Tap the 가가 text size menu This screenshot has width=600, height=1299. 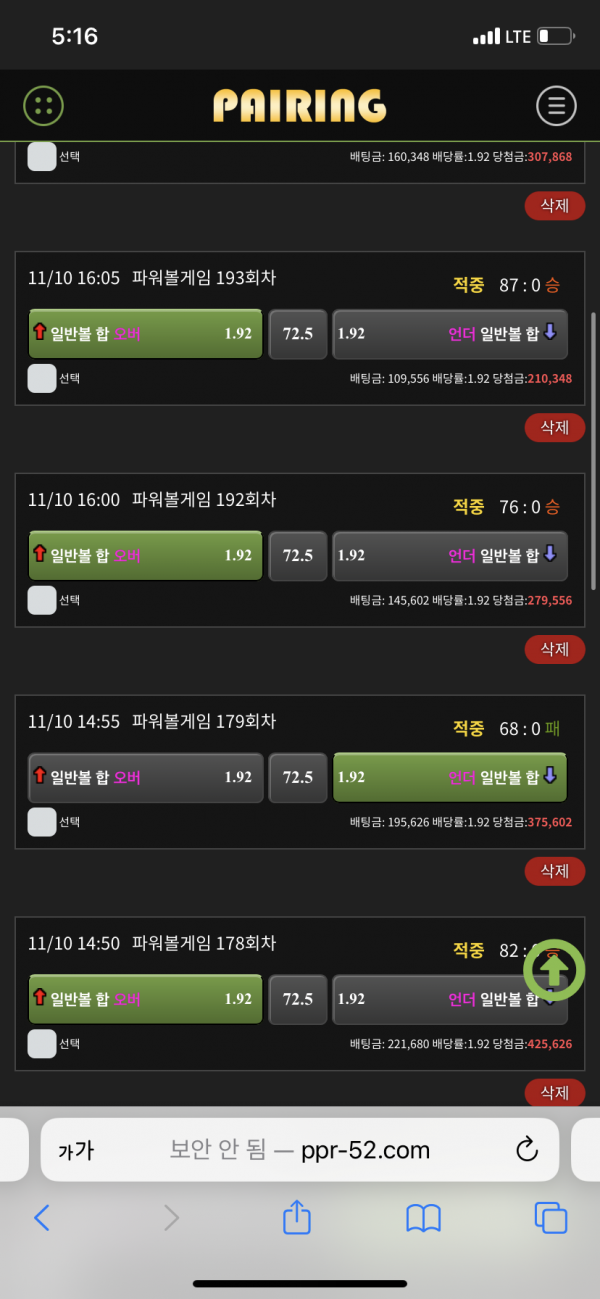point(76,1150)
